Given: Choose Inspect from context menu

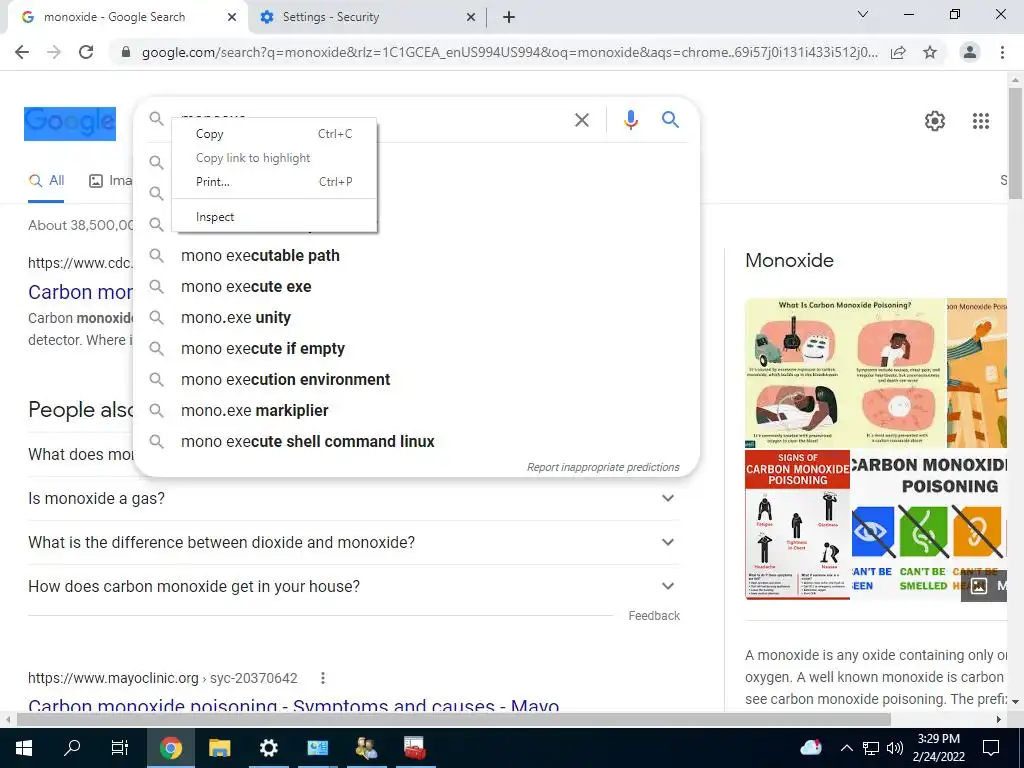Looking at the screenshot, I should [274, 217].
